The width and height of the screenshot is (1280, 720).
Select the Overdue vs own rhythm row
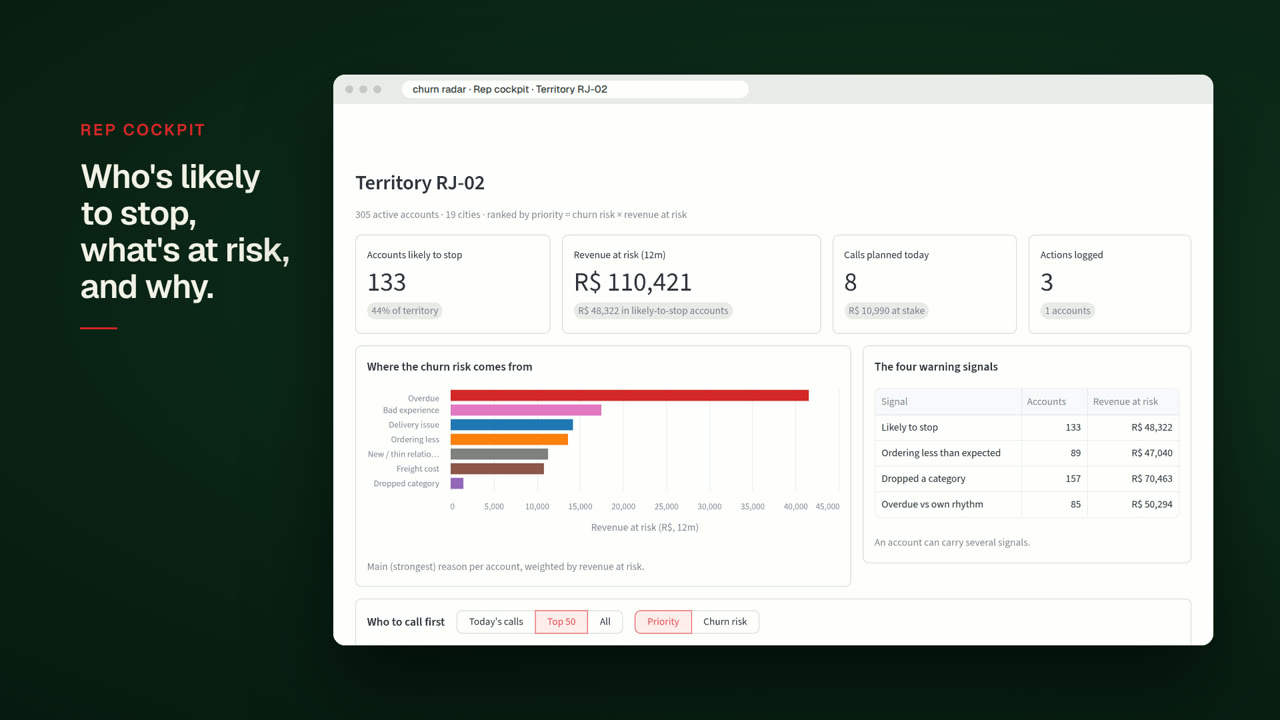[x=1027, y=505]
